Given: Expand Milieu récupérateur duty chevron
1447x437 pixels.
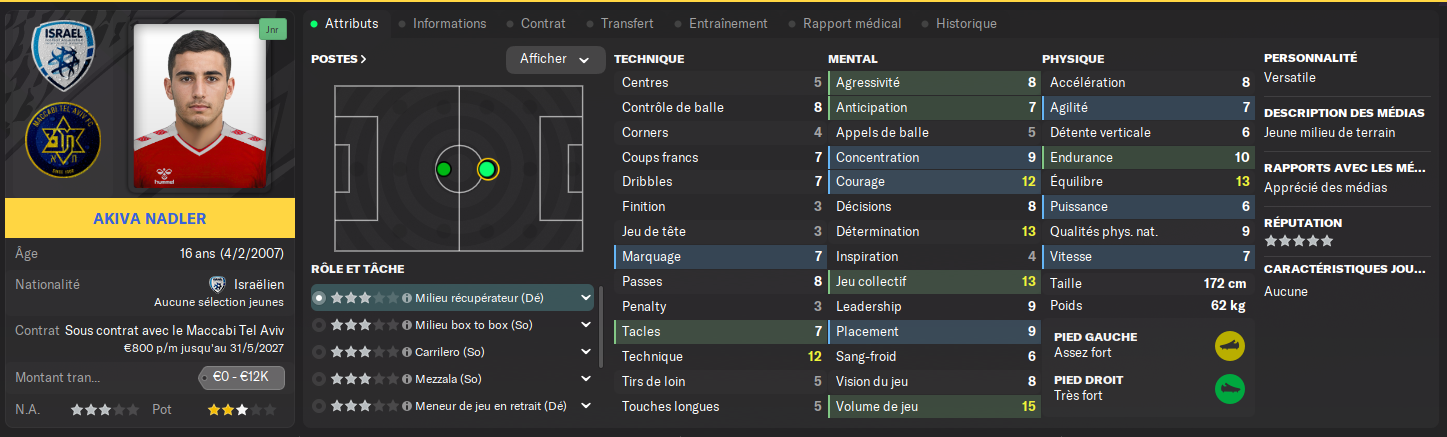Looking at the screenshot, I should (x=584, y=298).
